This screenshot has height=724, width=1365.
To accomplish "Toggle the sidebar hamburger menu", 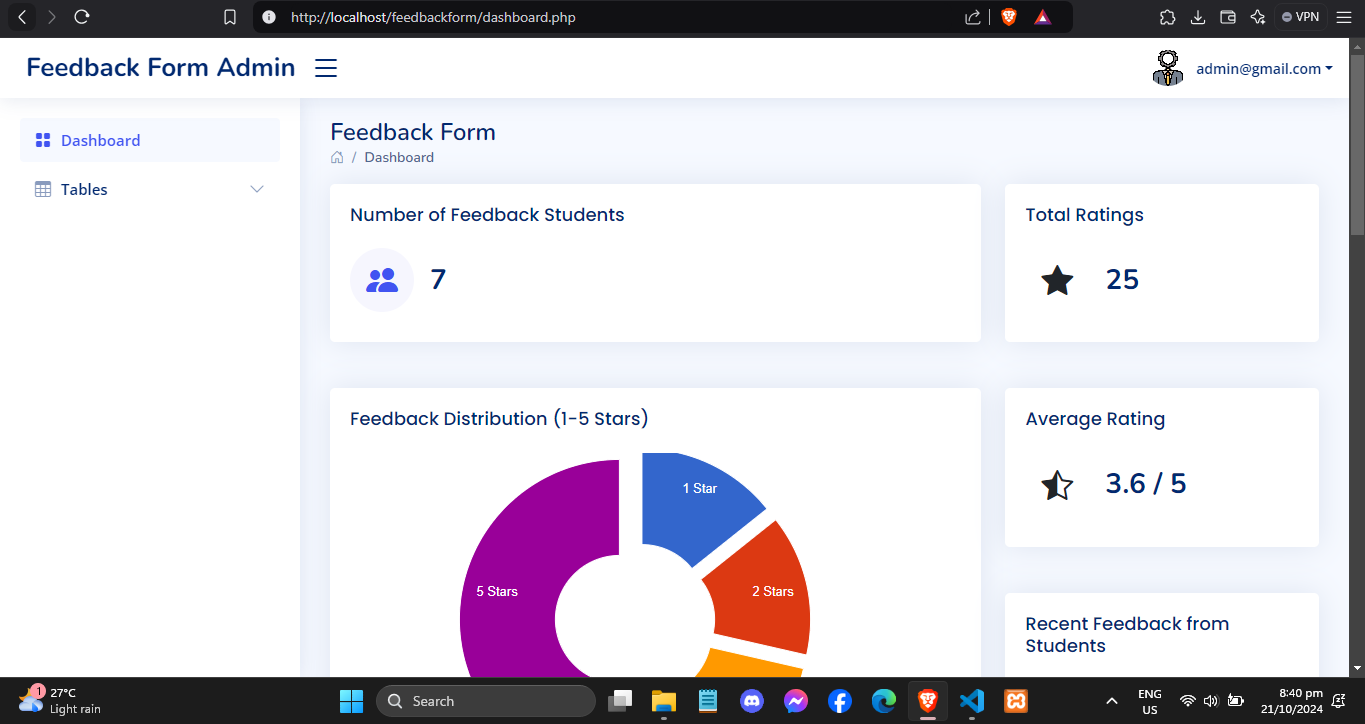I will [x=326, y=68].
